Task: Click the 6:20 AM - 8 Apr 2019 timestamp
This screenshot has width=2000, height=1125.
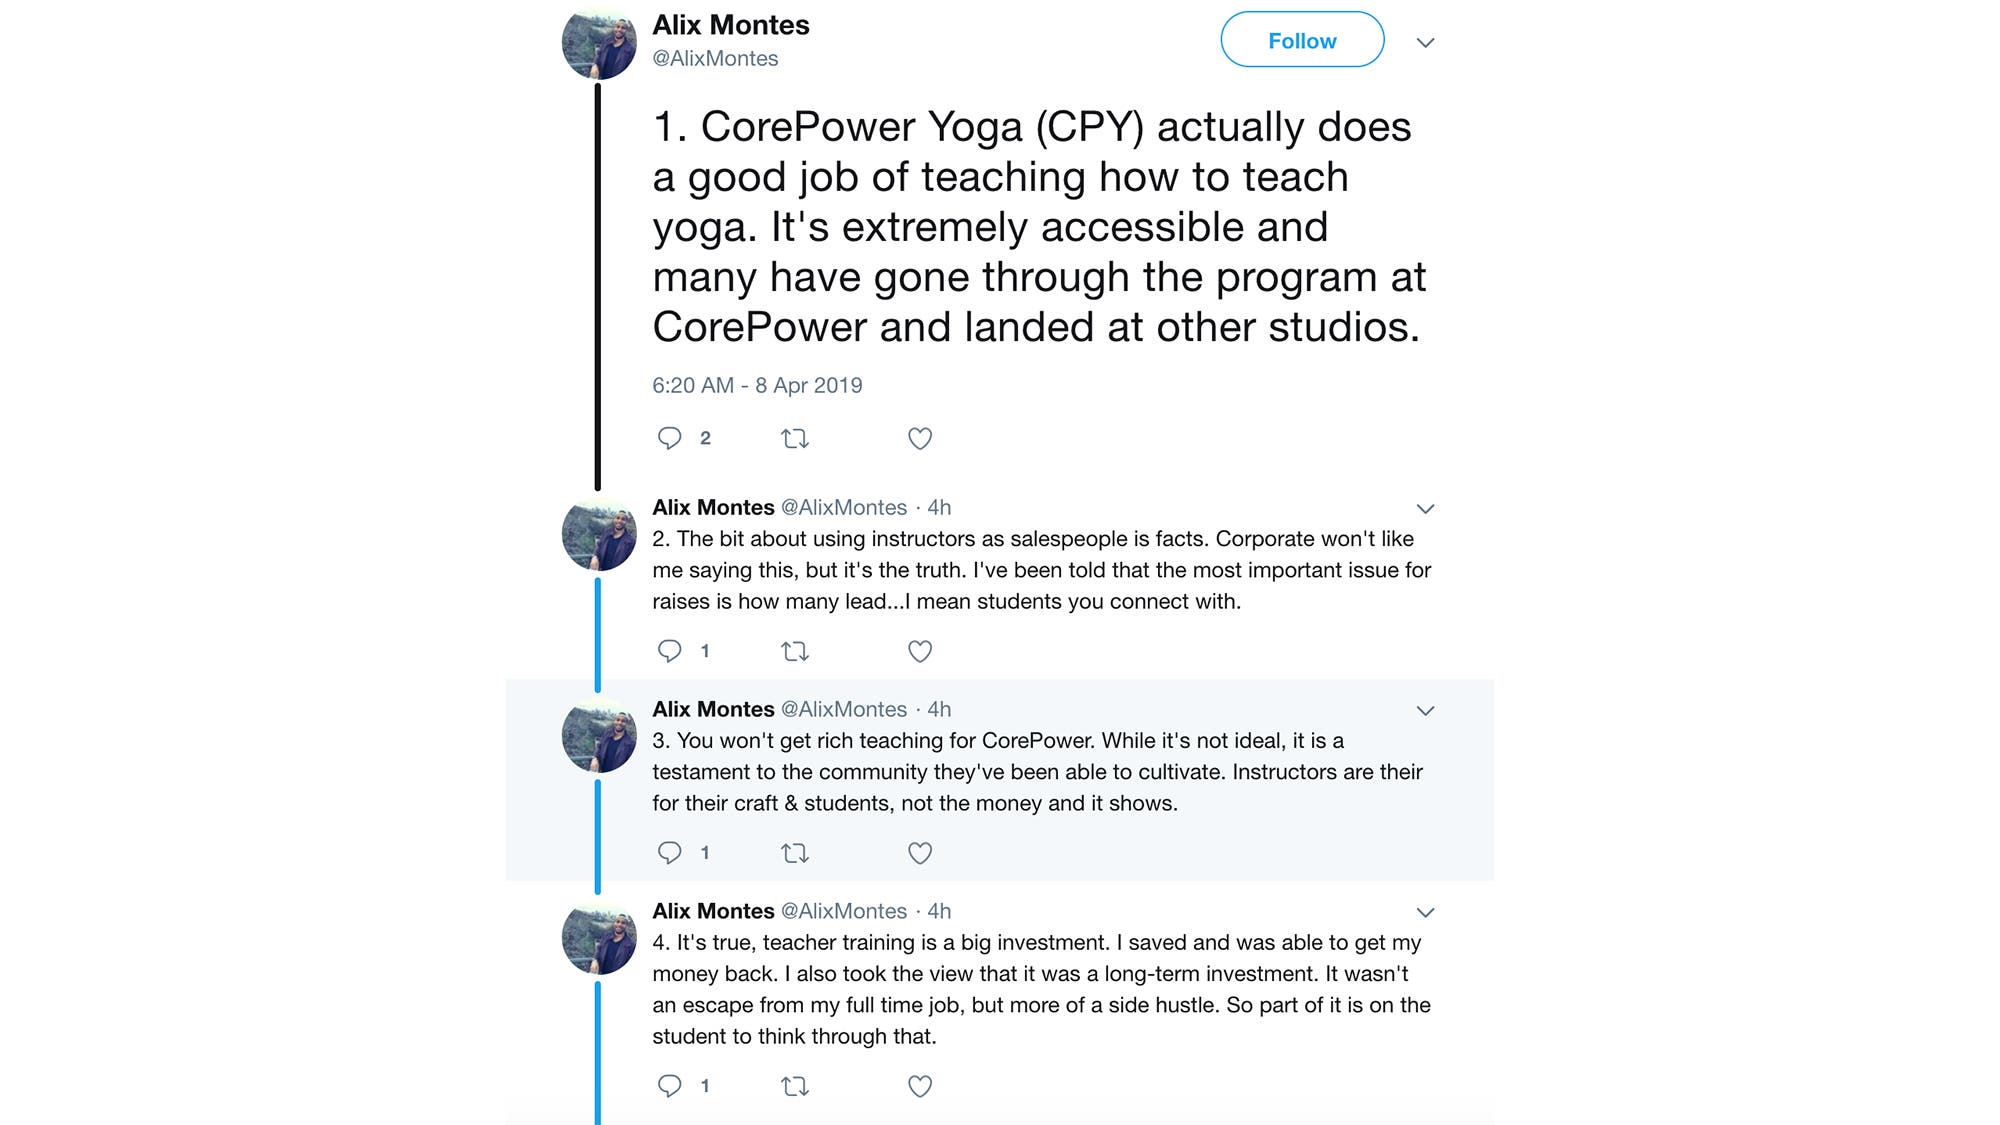Action: (x=757, y=385)
